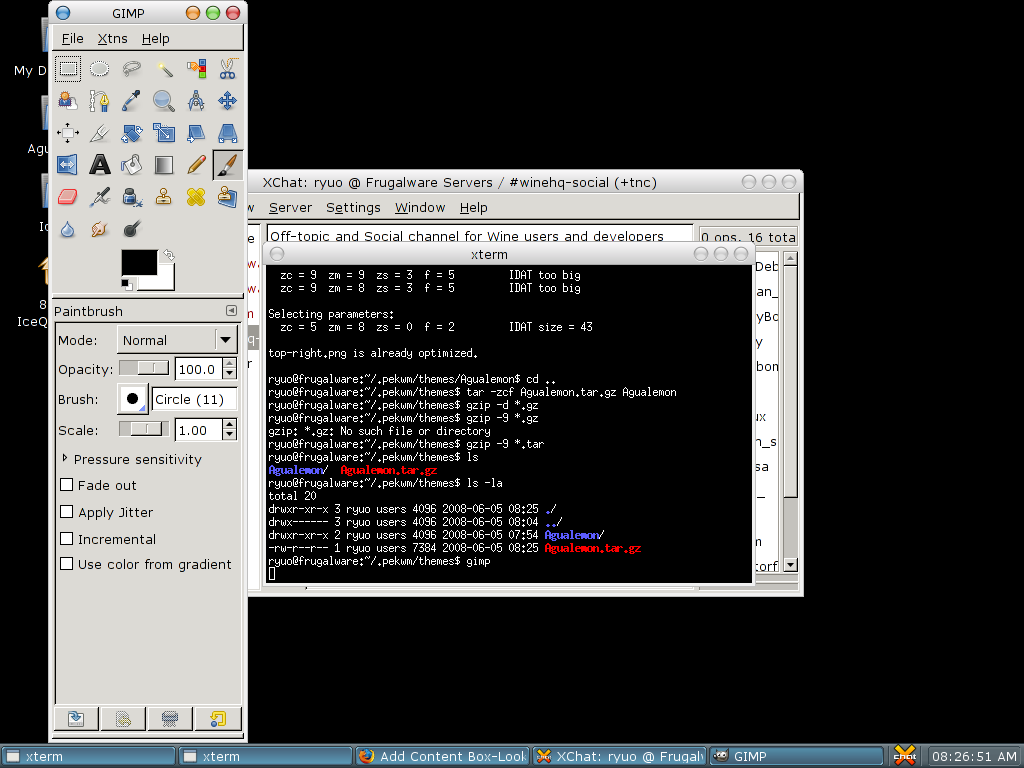Select the Rotate tool

click(131, 133)
